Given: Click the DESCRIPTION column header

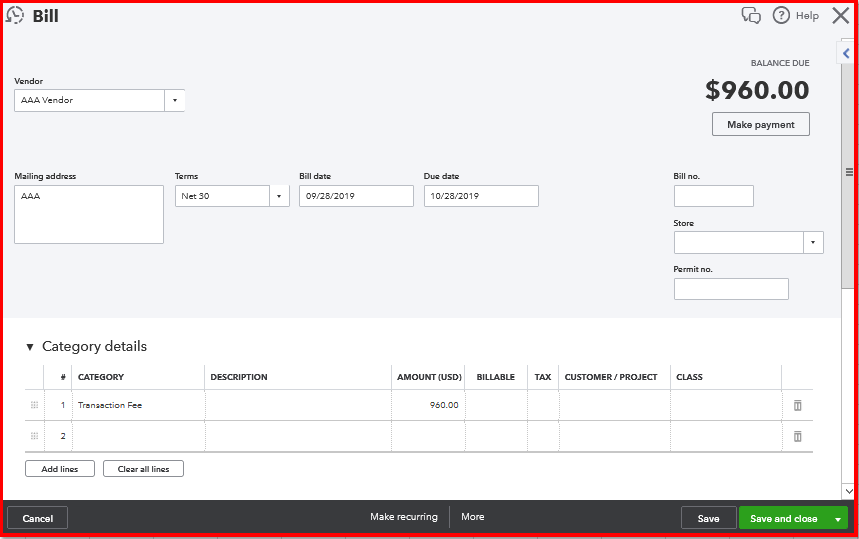Looking at the screenshot, I should tap(239, 377).
